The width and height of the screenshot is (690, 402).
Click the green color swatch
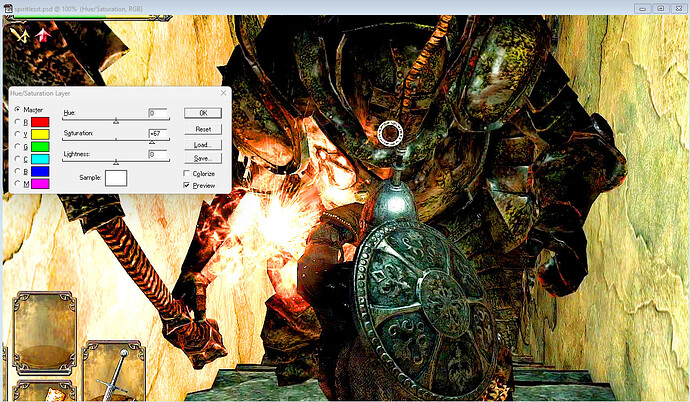tap(40, 146)
